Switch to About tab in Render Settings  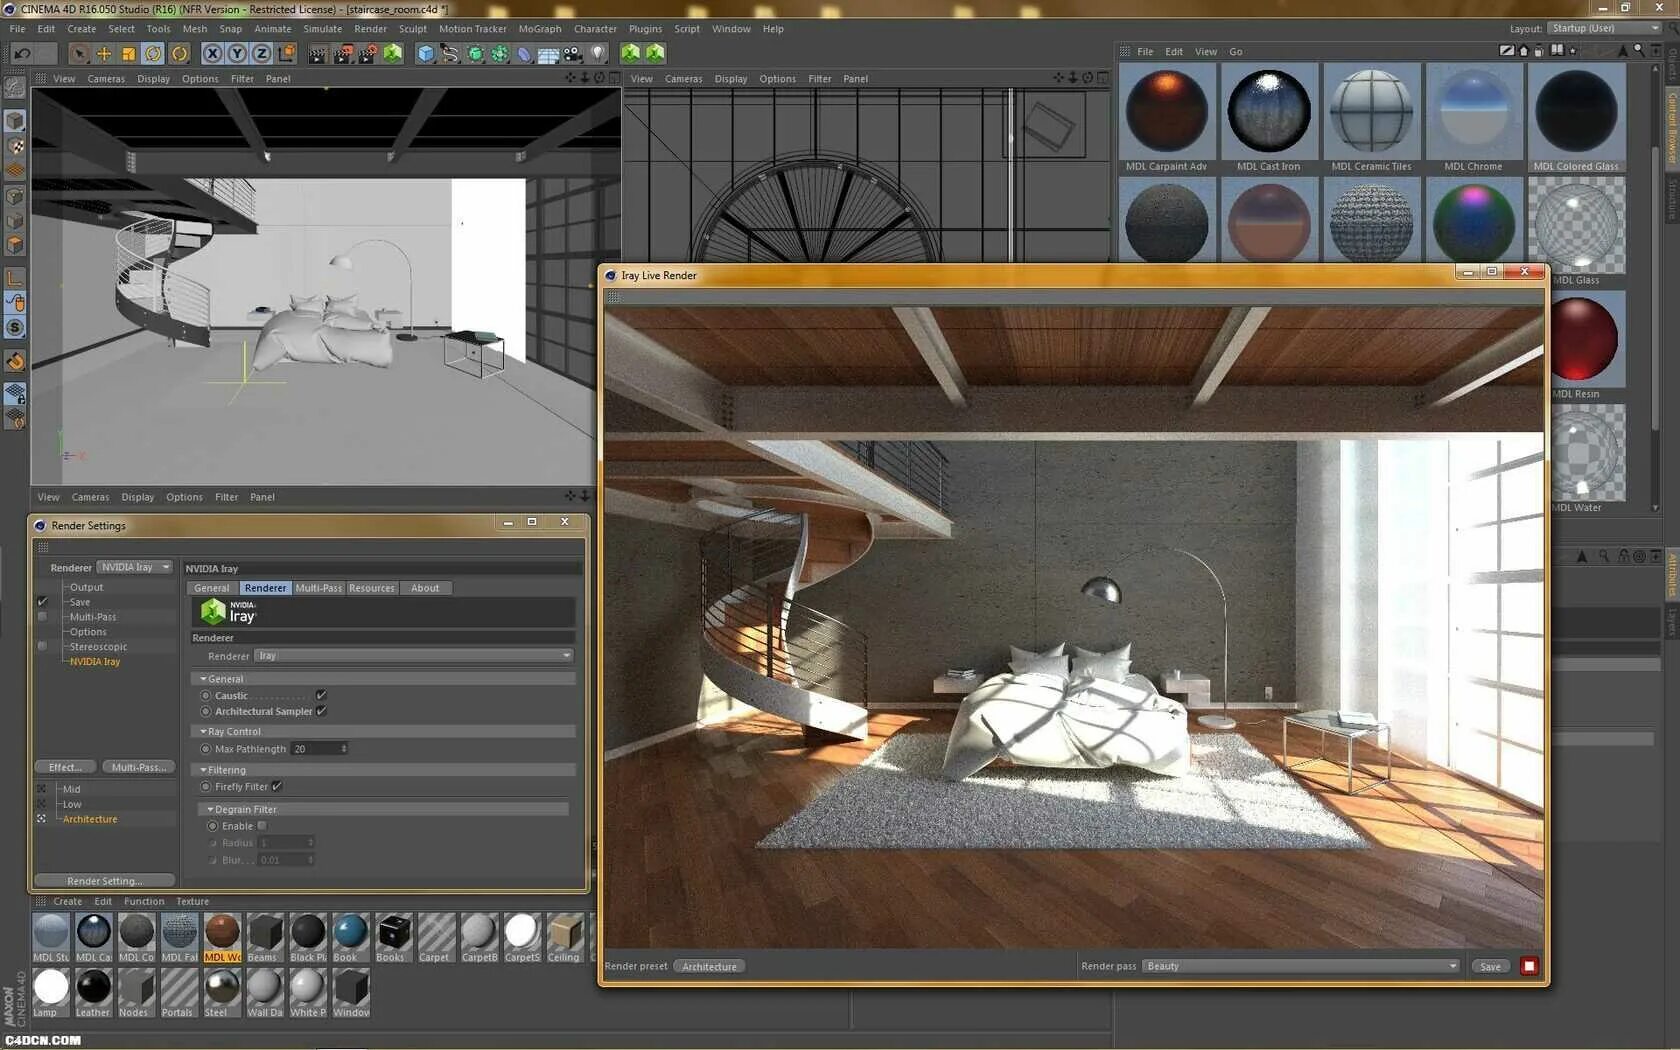[x=425, y=588]
